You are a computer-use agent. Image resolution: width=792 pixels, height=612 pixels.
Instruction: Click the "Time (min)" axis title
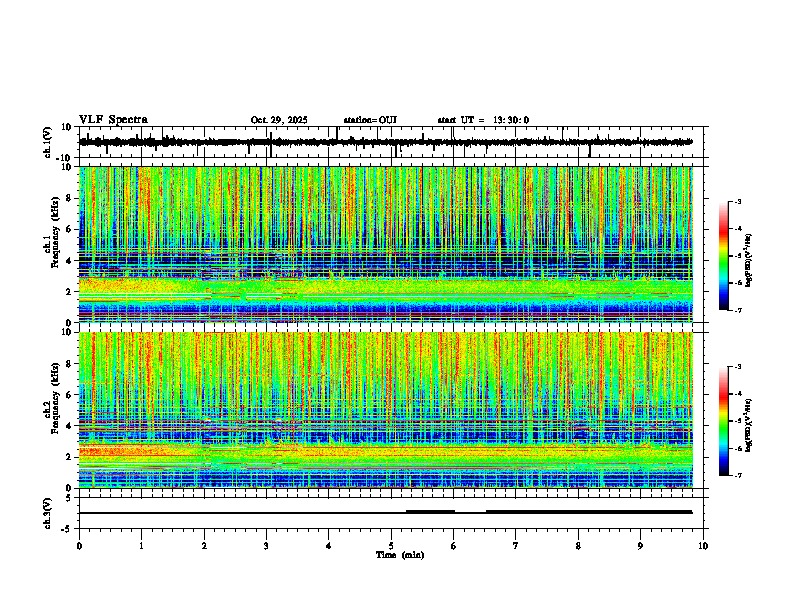coord(400,555)
